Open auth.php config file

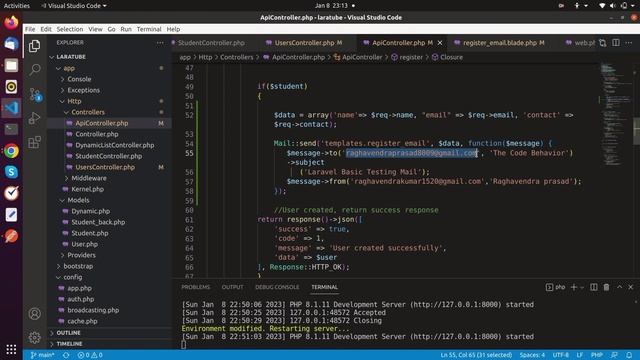80,299
